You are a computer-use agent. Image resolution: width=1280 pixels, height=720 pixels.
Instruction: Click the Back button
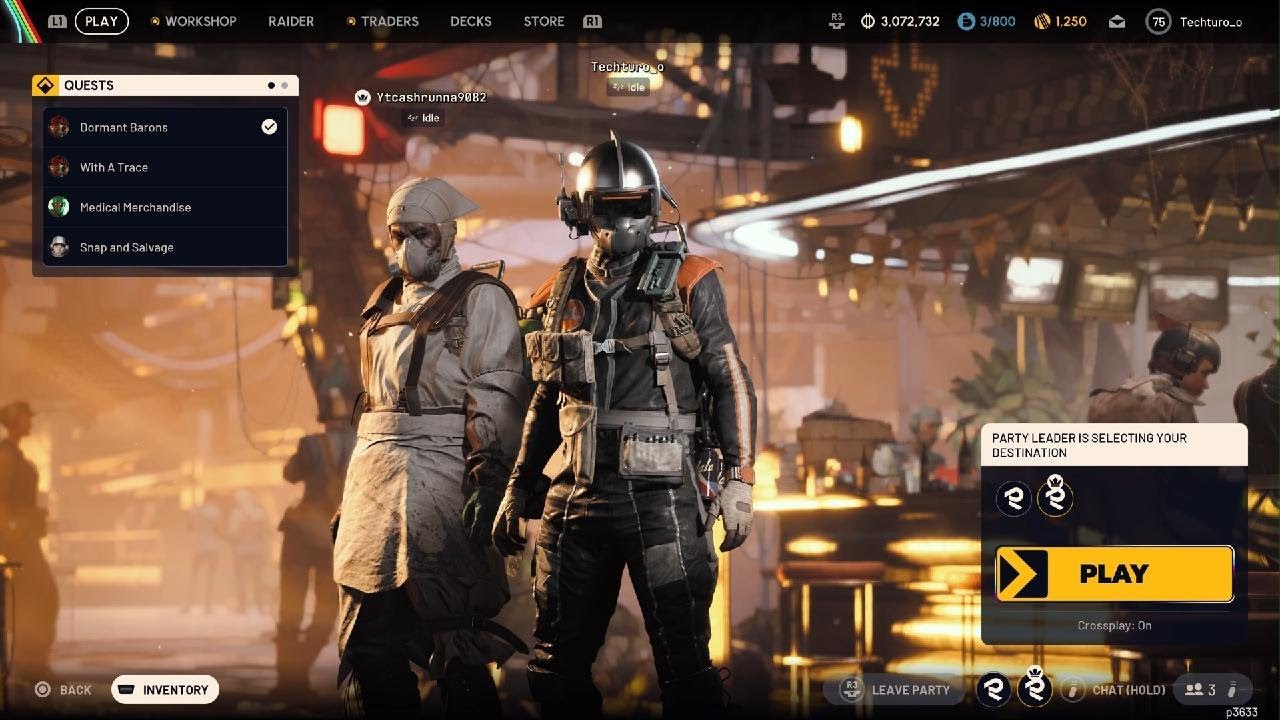click(x=63, y=690)
